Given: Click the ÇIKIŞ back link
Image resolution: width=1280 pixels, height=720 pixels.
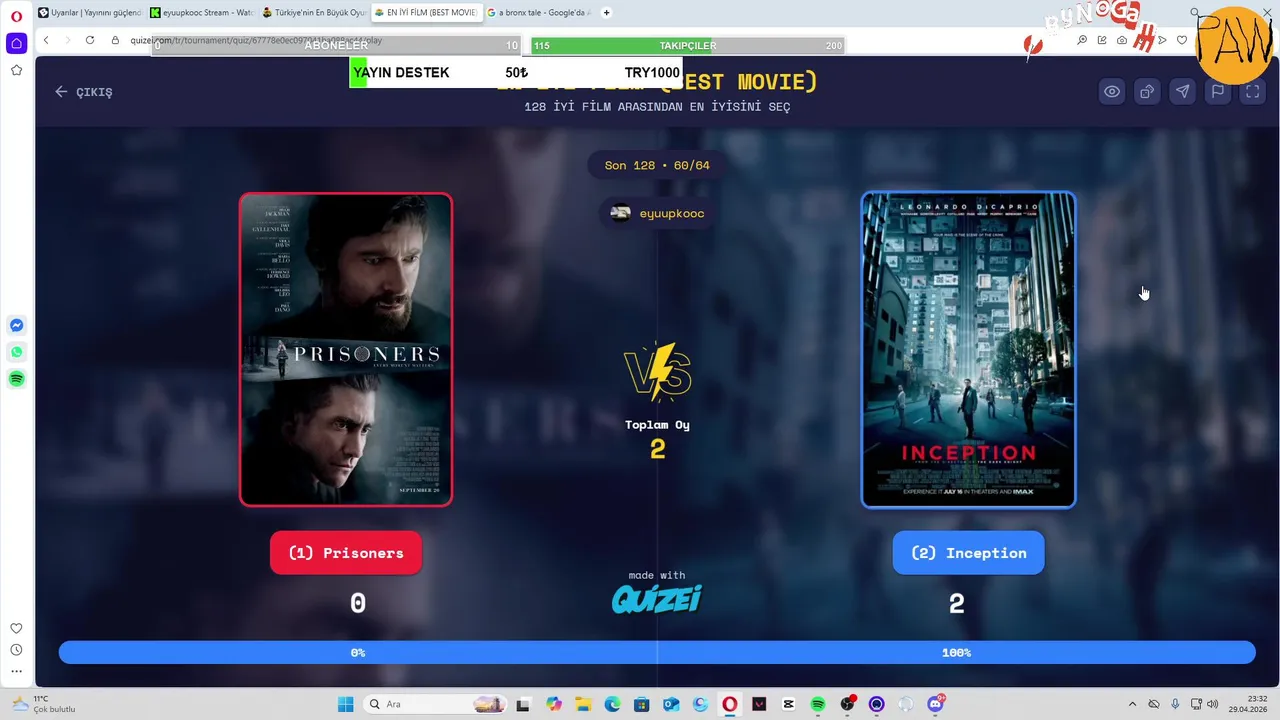Looking at the screenshot, I should coord(84,92).
